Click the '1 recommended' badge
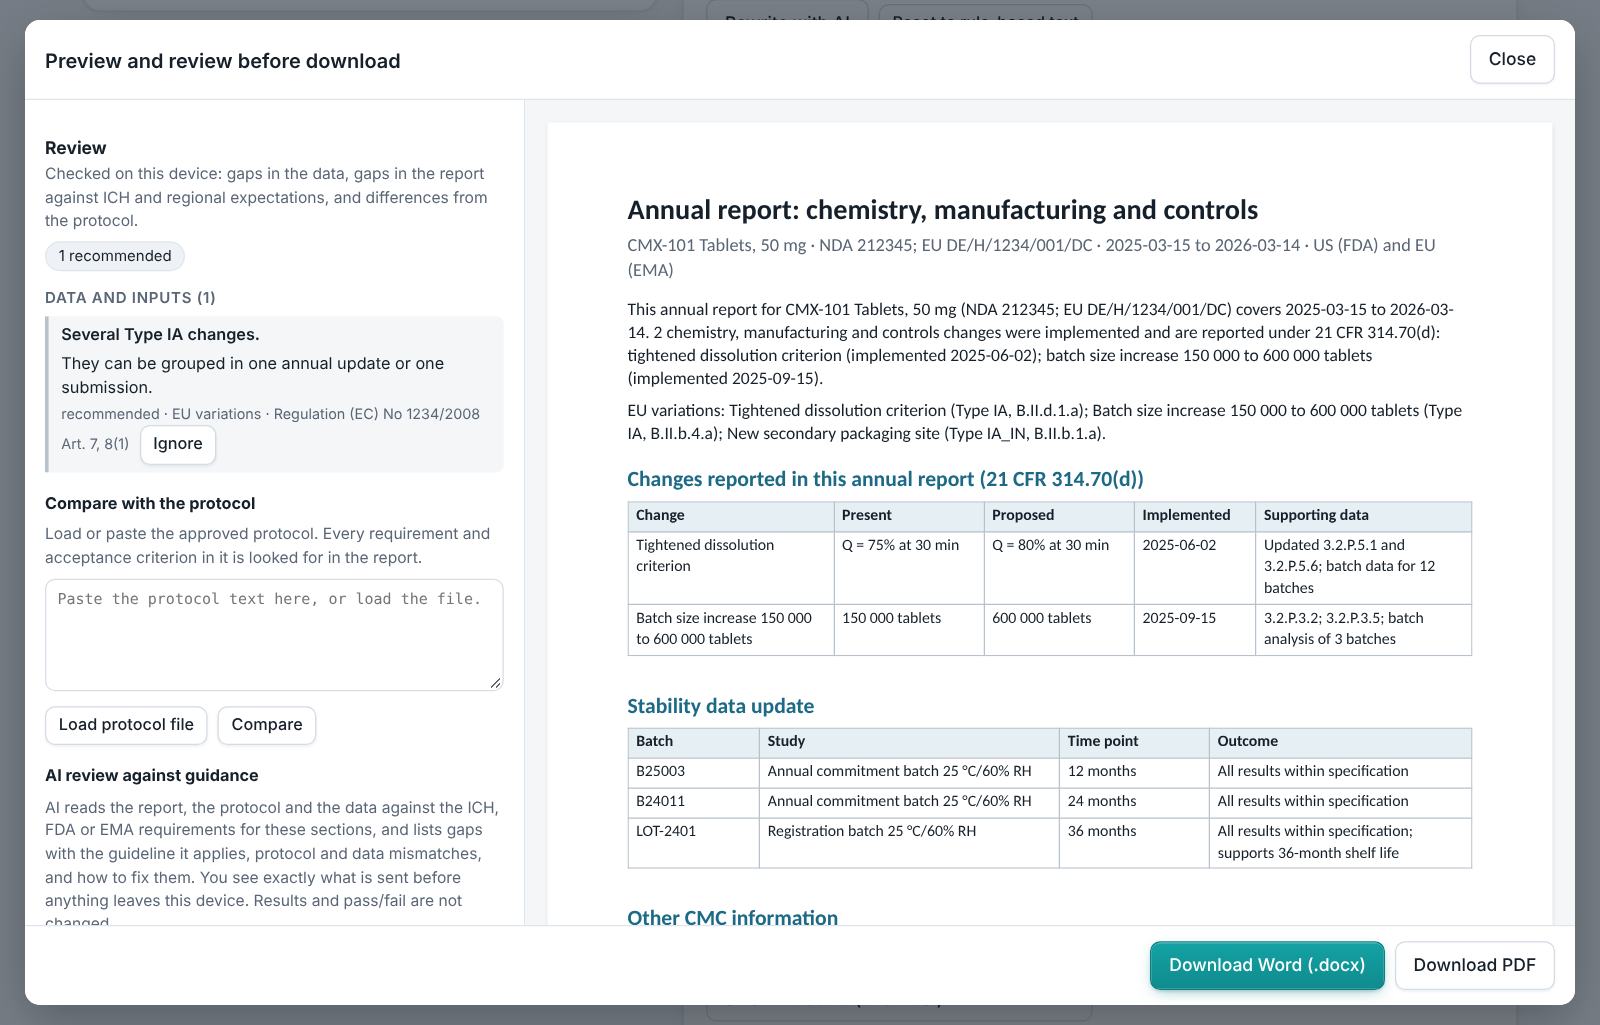The height and width of the screenshot is (1025, 1600). tap(115, 256)
